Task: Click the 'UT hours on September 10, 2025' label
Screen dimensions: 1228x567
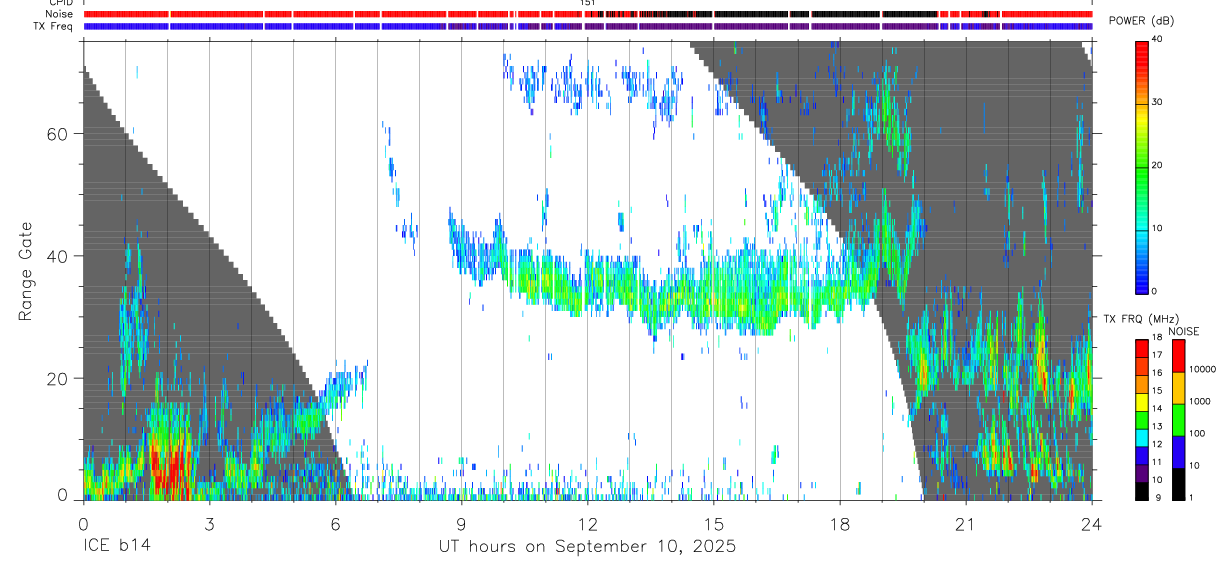Action: point(587,547)
